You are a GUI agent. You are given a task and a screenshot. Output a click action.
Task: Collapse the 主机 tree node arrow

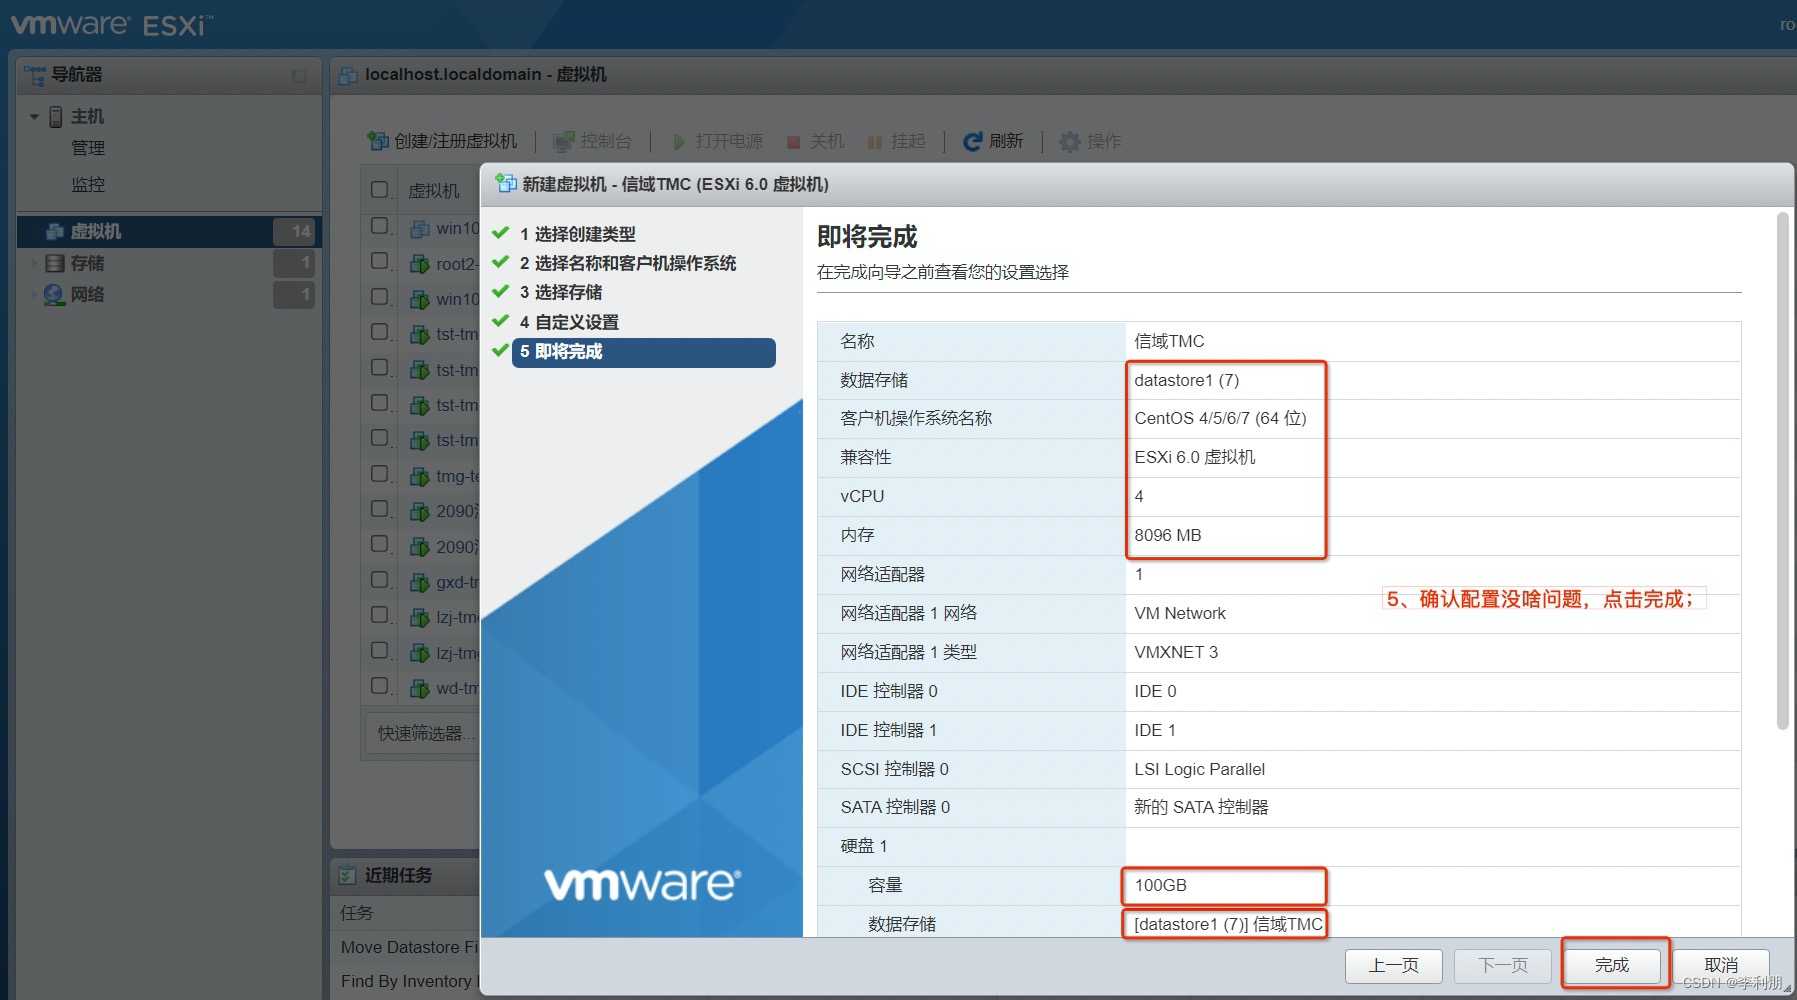pos(34,117)
